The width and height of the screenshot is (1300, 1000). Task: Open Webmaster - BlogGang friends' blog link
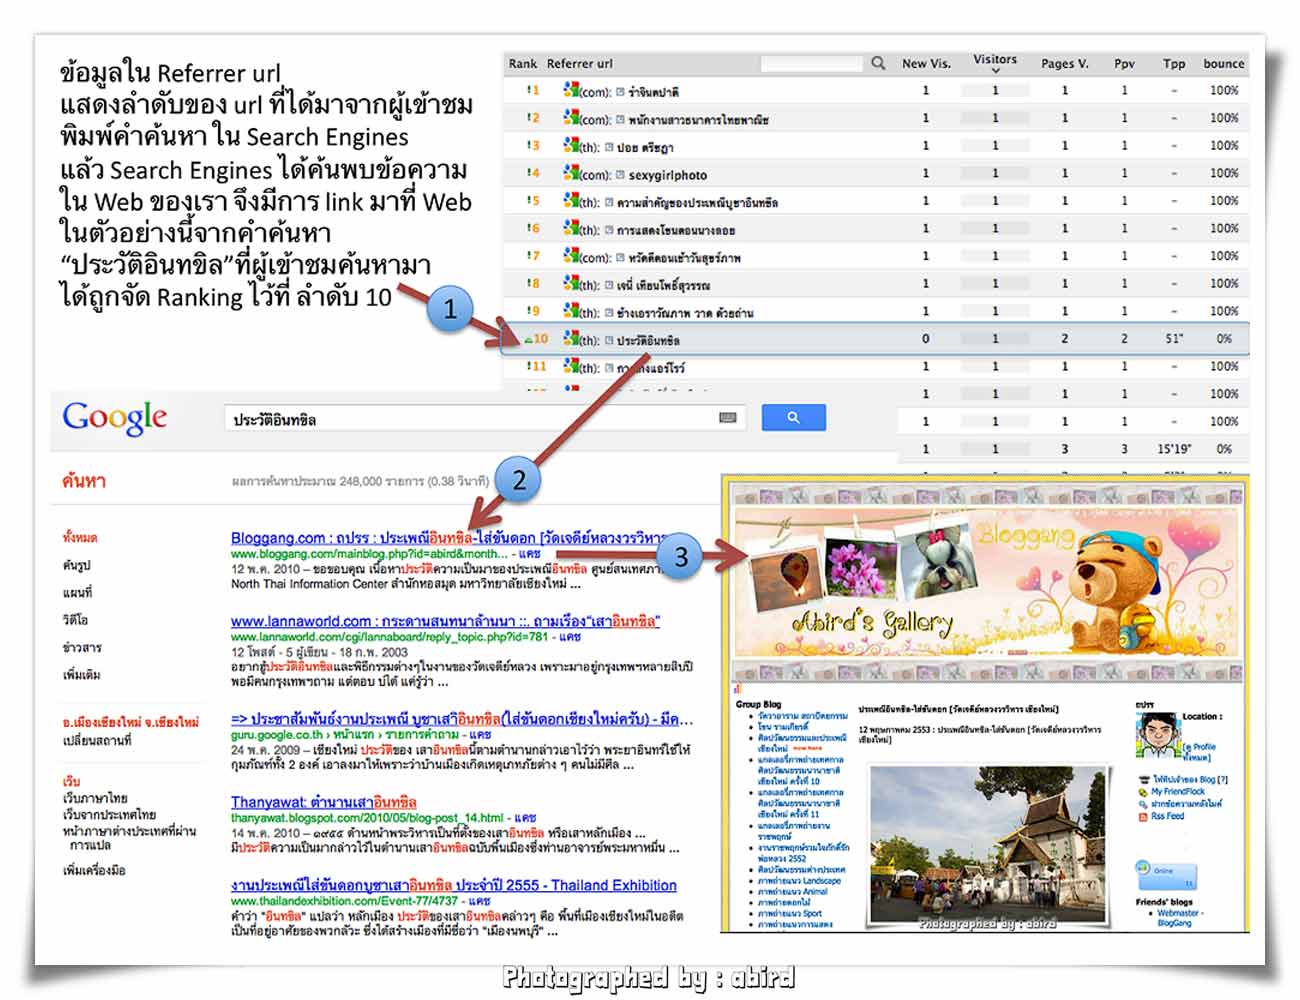(x=1179, y=918)
